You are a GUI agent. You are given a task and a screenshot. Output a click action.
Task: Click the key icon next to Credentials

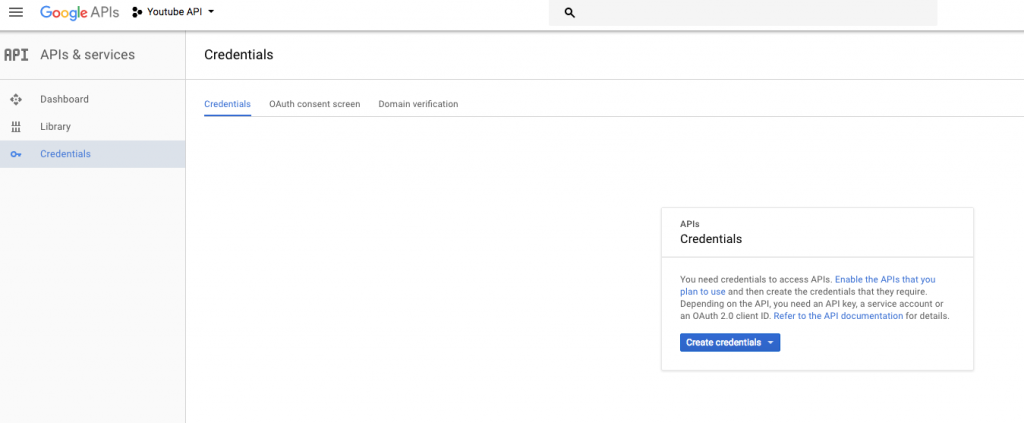click(15, 154)
